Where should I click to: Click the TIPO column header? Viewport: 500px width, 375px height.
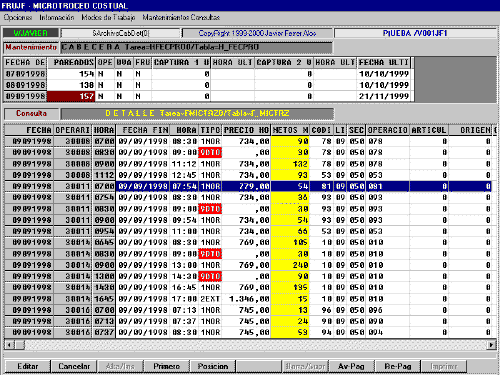[x=210, y=130]
